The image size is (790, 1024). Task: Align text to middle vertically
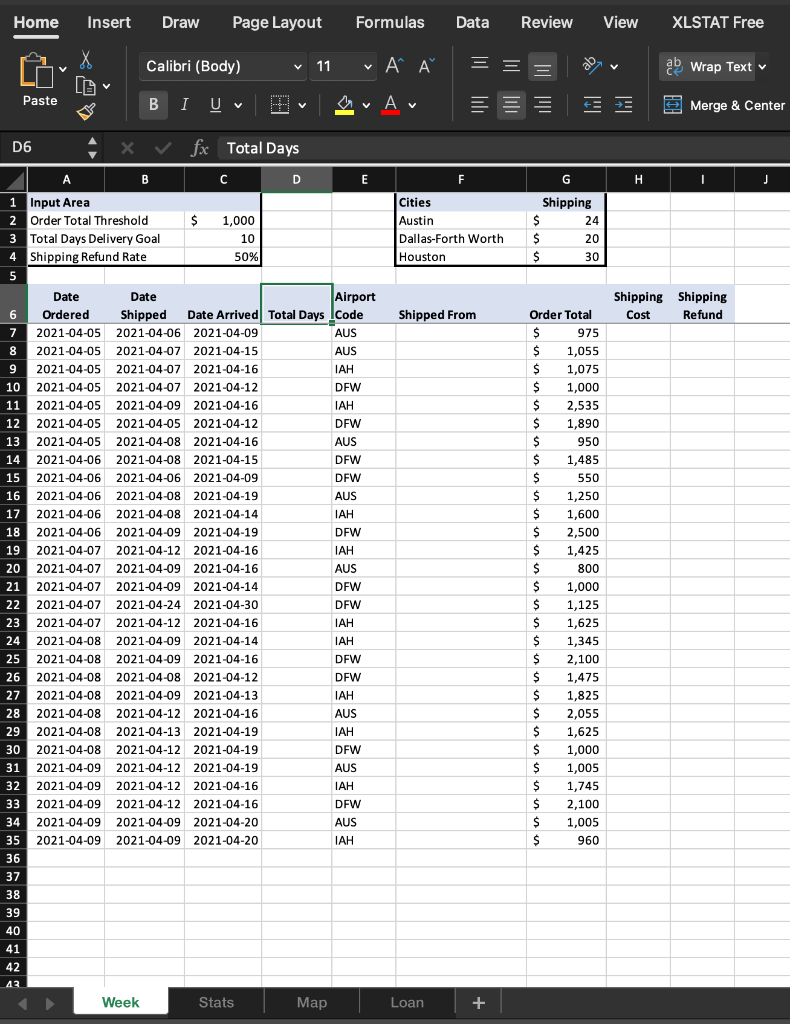point(511,66)
